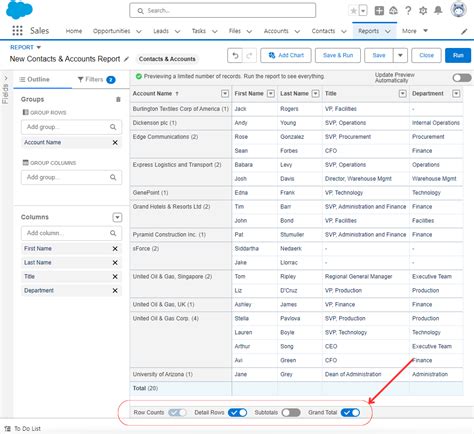This screenshot has height=434, width=474.
Task: Remove the Department column with X
Action: point(115,290)
